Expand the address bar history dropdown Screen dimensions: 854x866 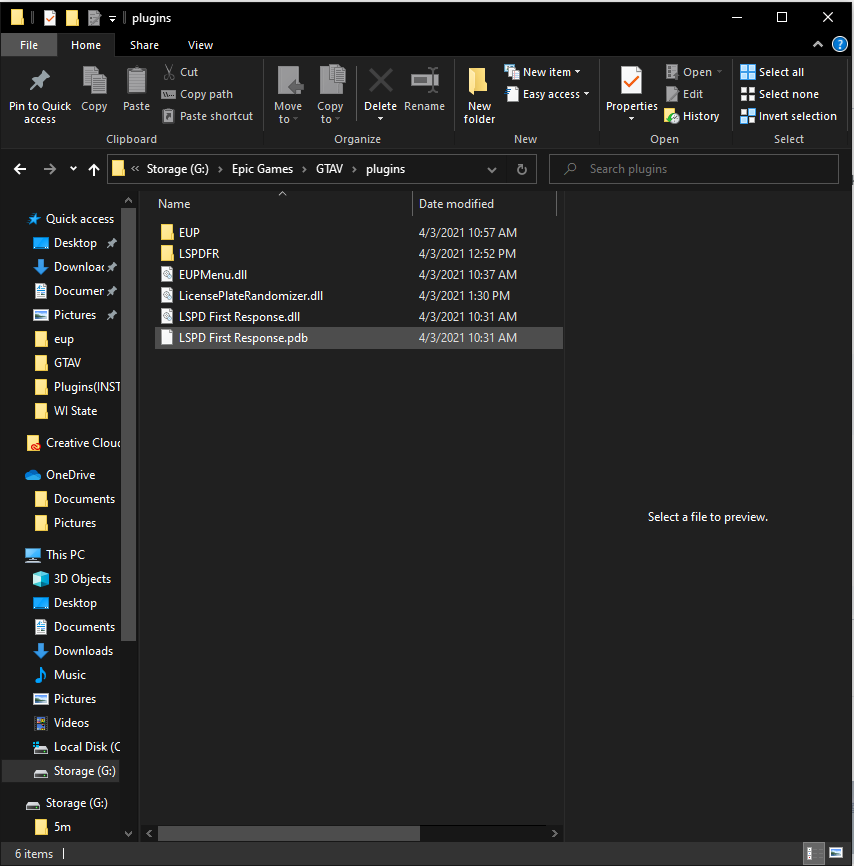click(x=492, y=170)
